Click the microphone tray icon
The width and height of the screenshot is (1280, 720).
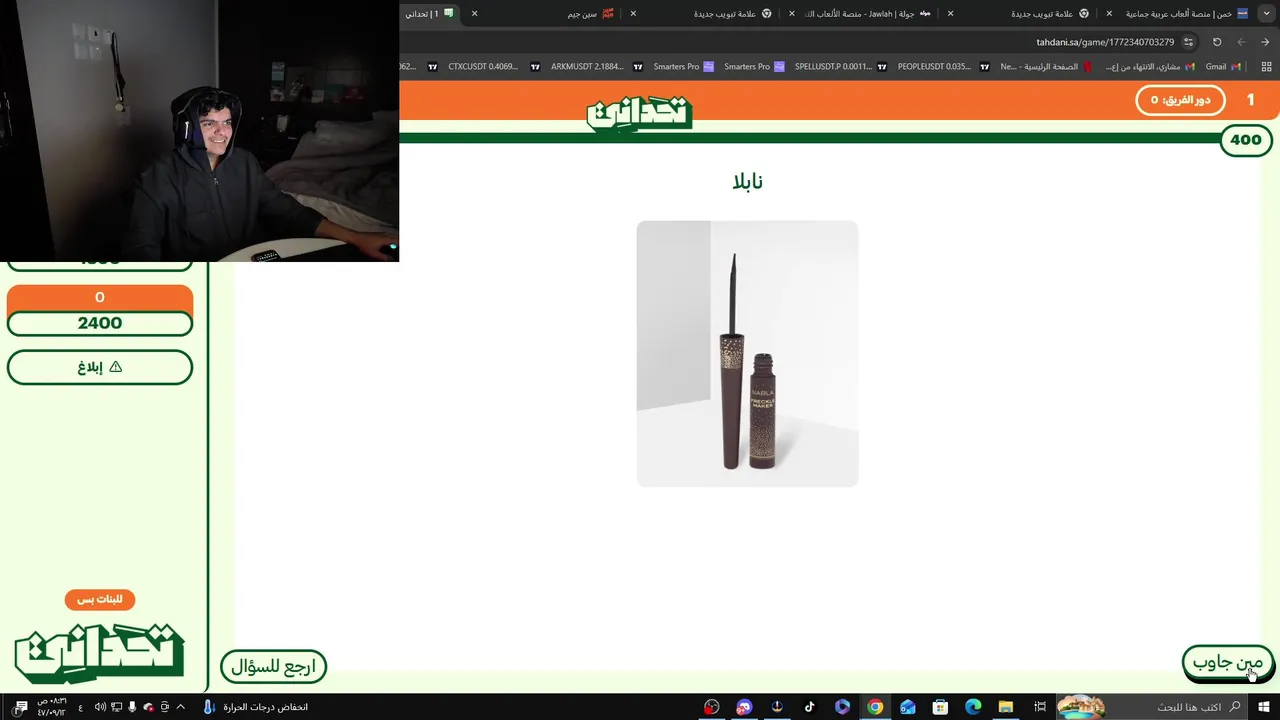pos(132,707)
